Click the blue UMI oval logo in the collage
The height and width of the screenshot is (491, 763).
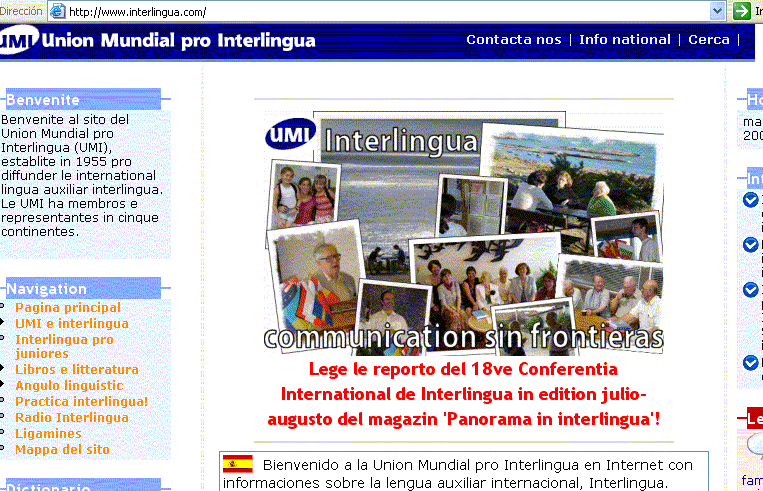pyautogui.click(x=291, y=134)
